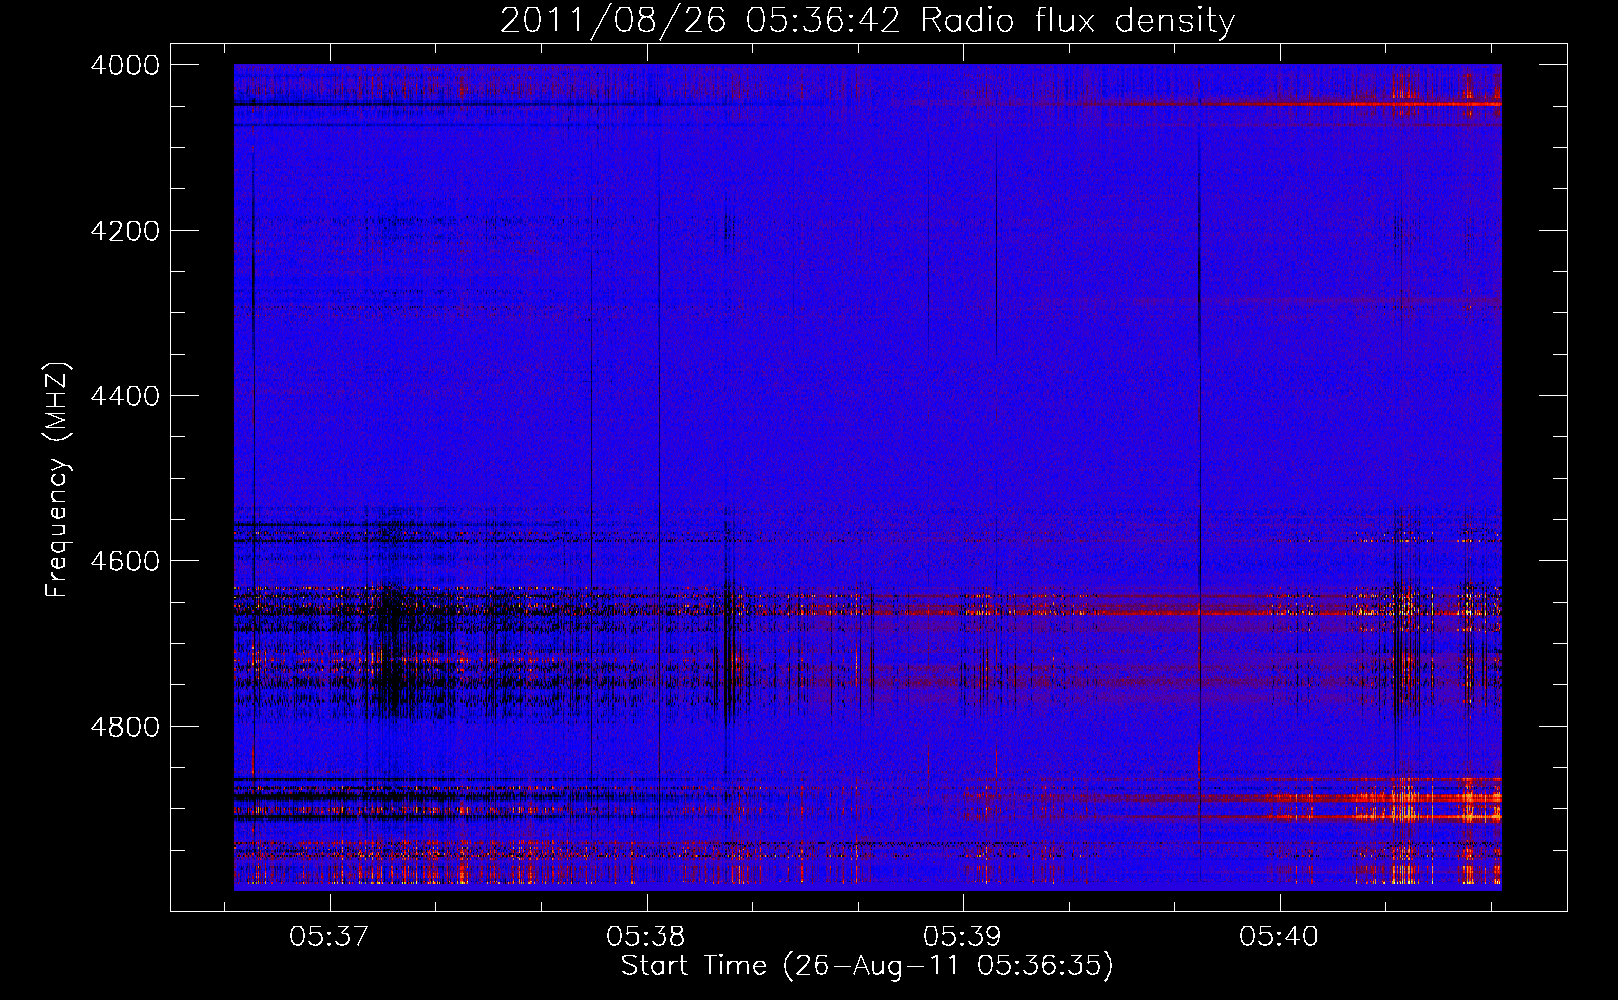Click the 05:37 time axis label

329,936
